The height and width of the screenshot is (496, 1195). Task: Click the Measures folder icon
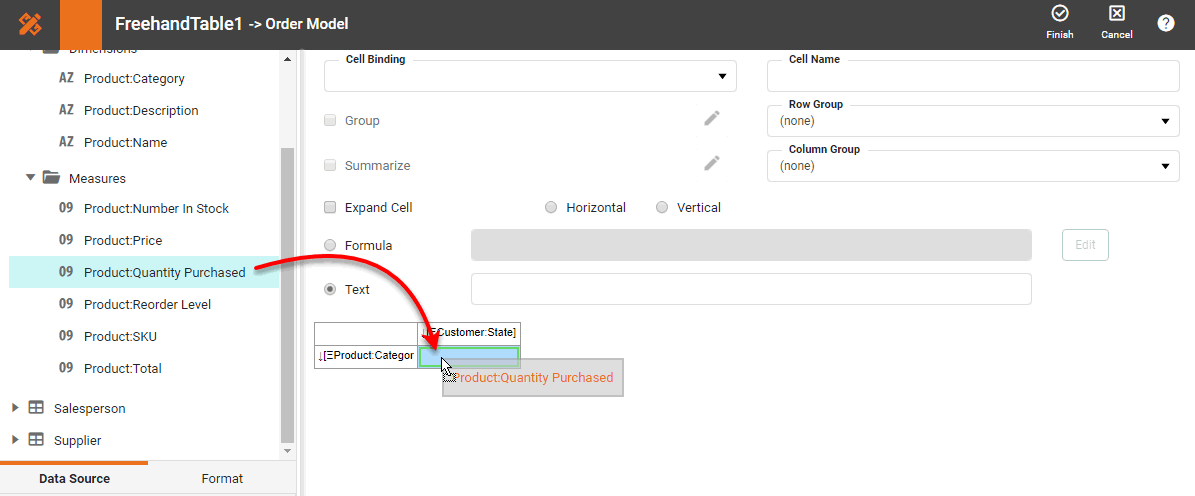pos(51,178)
